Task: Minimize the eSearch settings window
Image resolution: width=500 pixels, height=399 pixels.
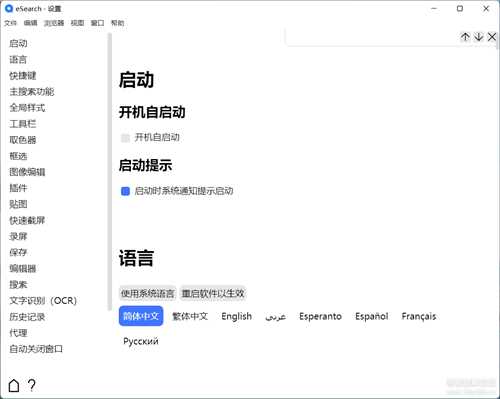Action: tap(434, 9)
